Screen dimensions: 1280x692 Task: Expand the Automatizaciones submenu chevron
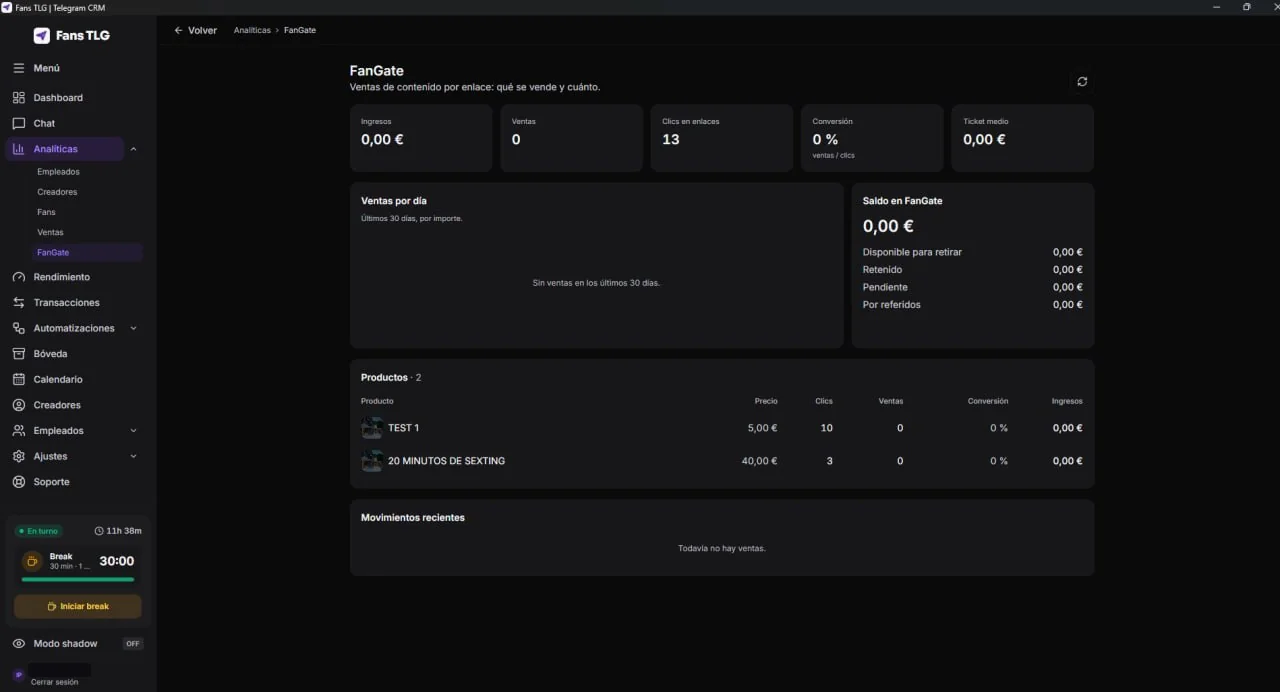(134, 328)
